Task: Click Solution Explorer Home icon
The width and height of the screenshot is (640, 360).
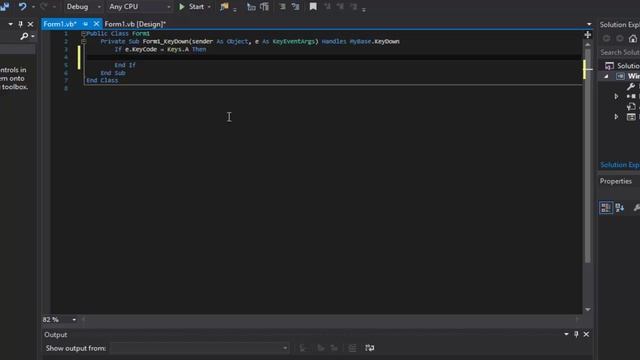Action: click(x=633, y=39)
